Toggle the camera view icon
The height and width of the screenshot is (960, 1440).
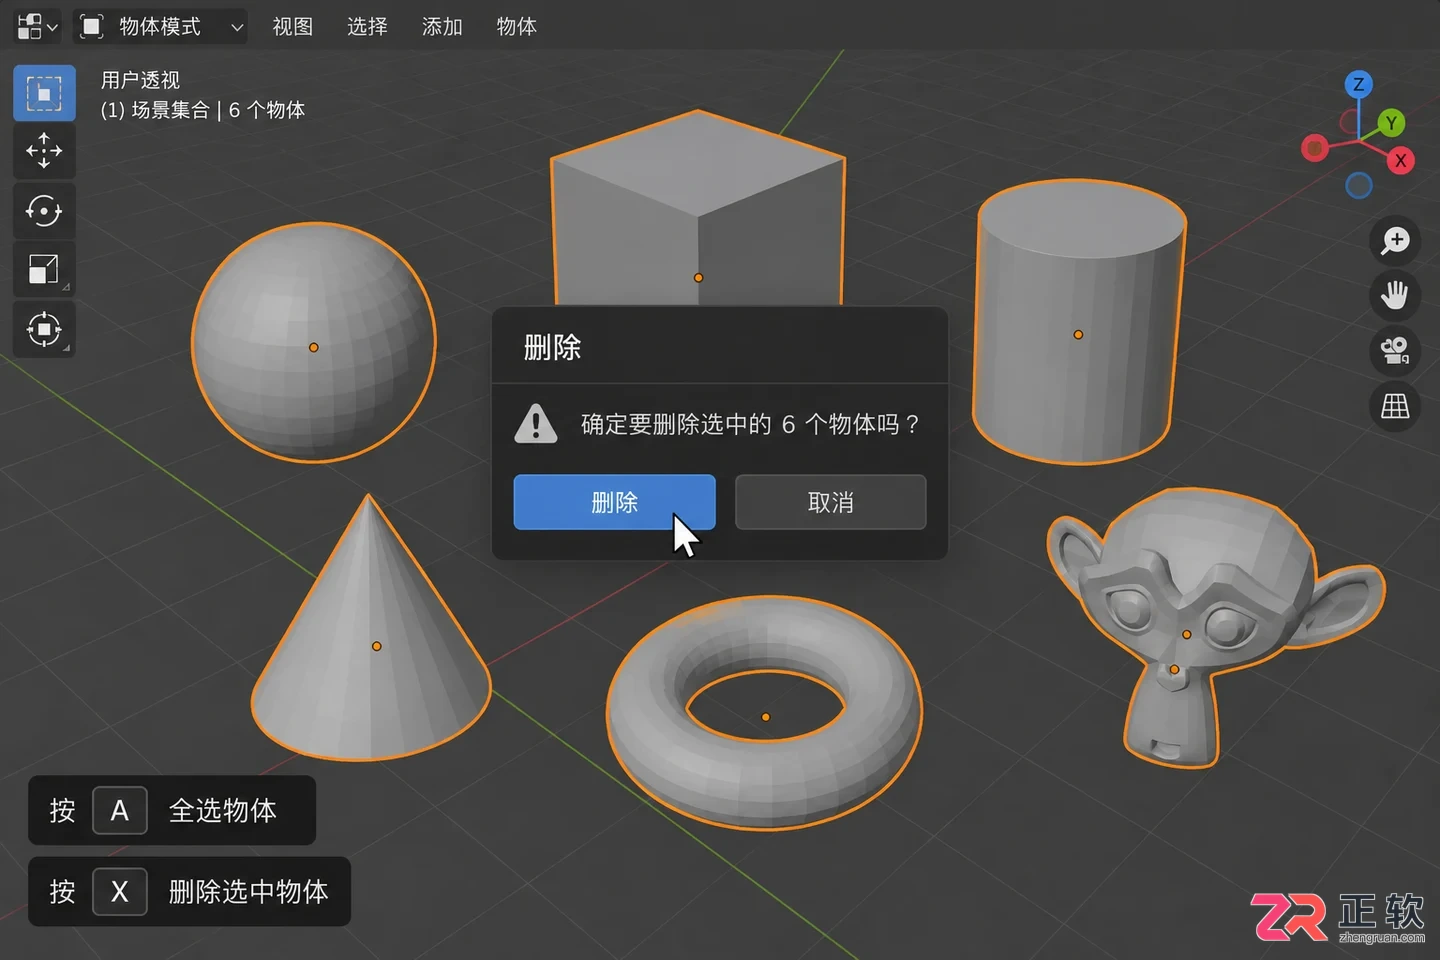[x=1395, y=350]
